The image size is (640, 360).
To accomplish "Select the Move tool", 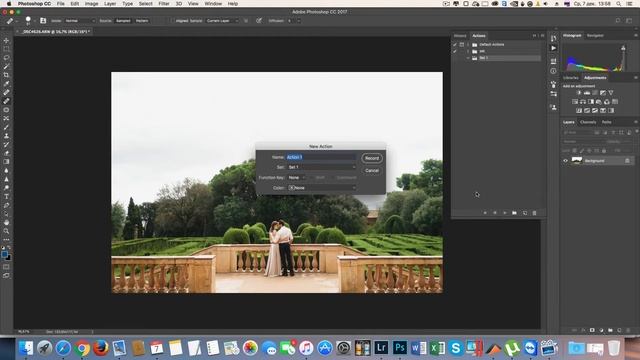I will tap(6, 40).
